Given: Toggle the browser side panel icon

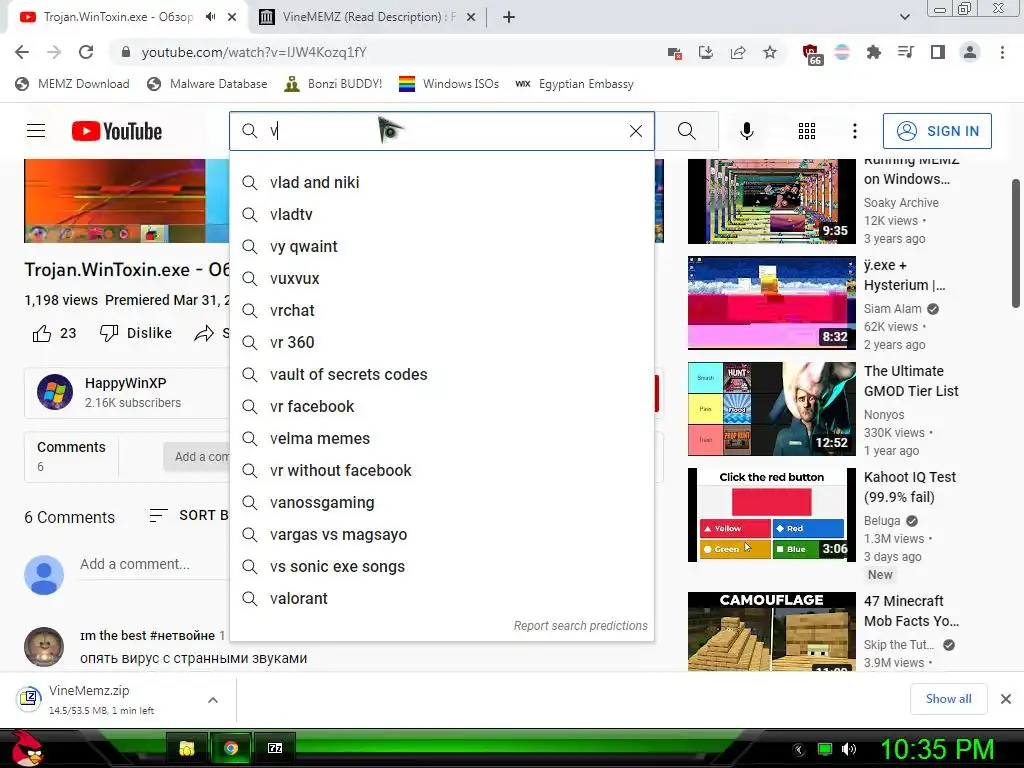Looking at the screenshot, I should click(938, 52).
